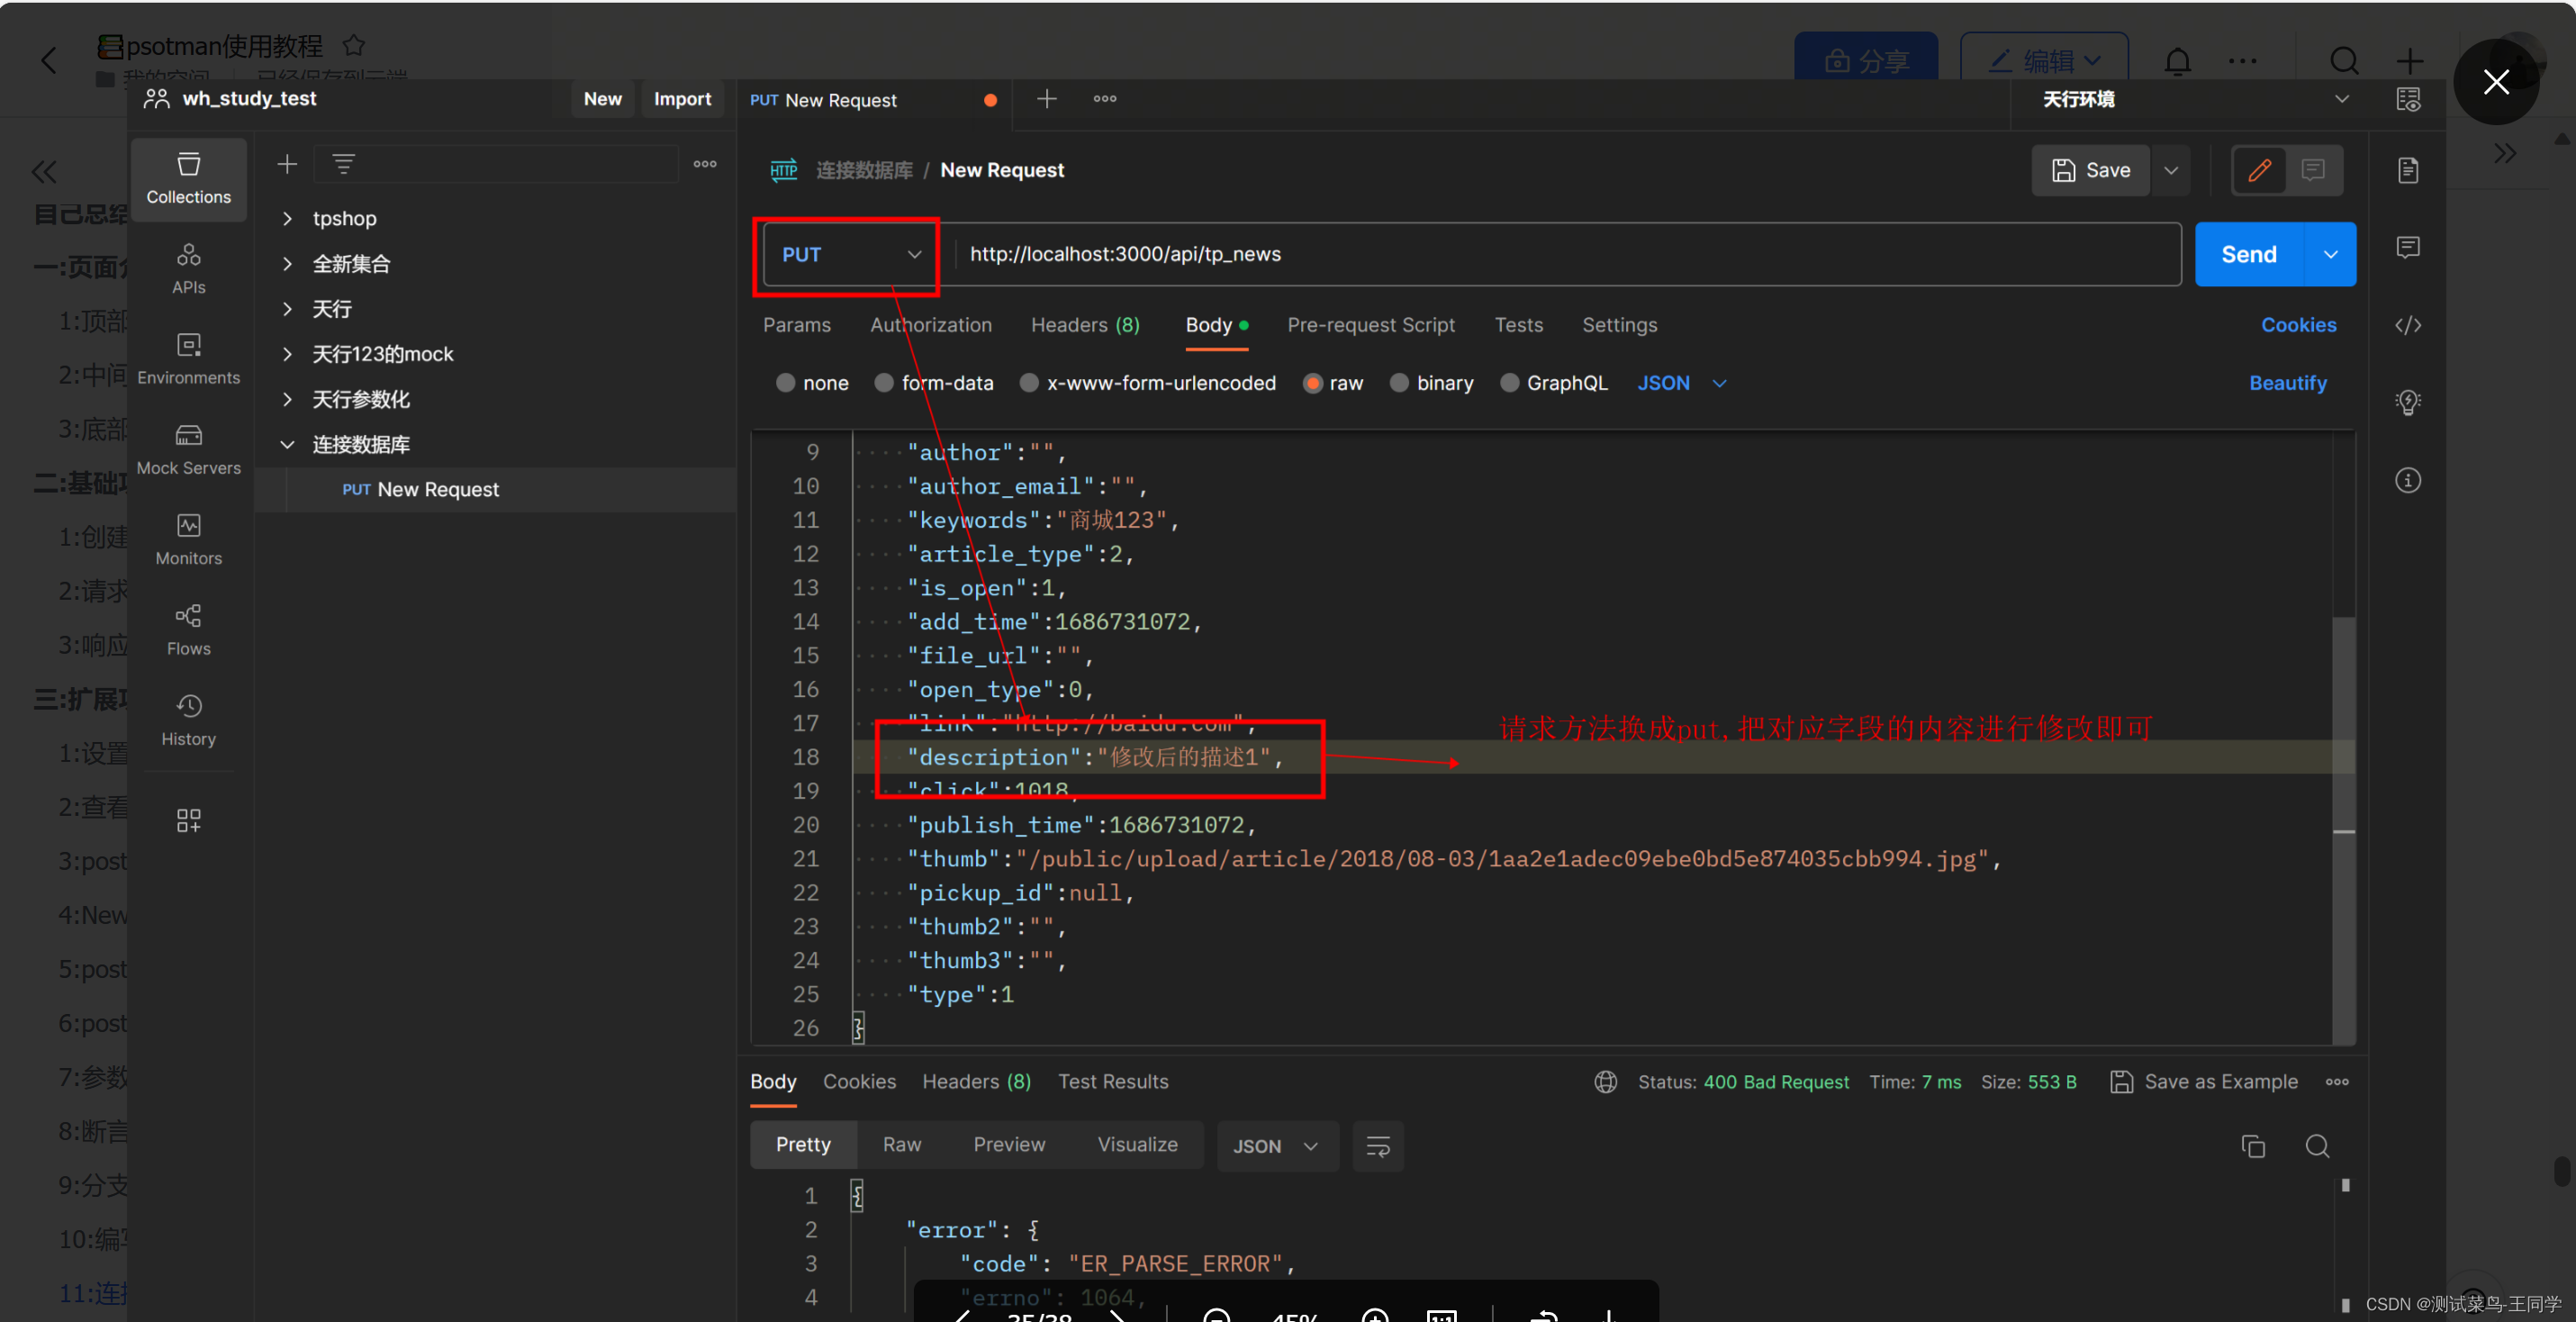
Task: Open the History sidebar panel
Action: 188,720
